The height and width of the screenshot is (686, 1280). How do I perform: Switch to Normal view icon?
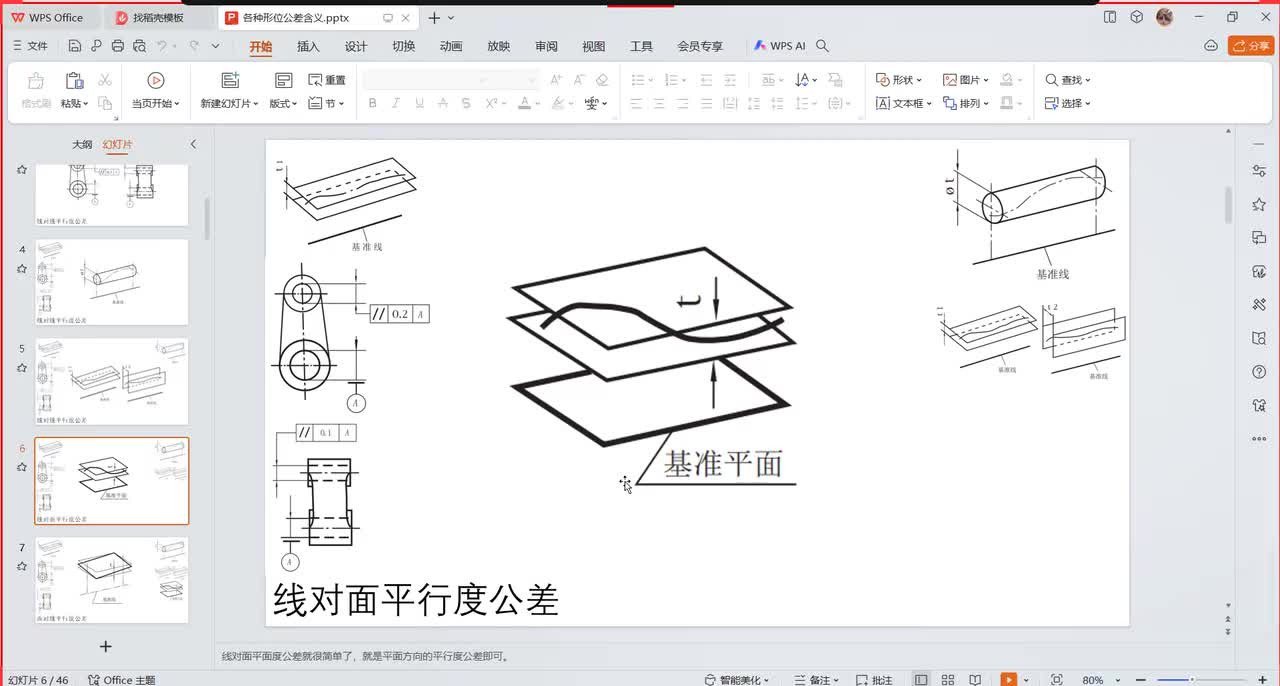[x=921, y=679]
